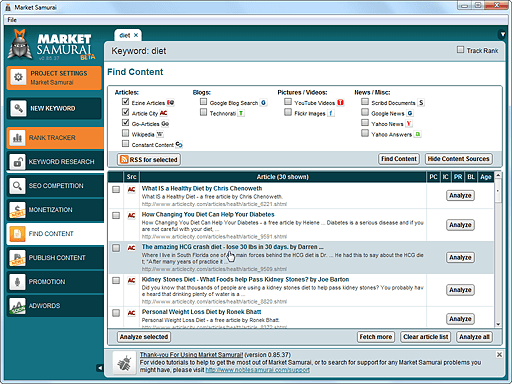Open the Monetization module
The width and height of the screenshot is (512, 384).
pyautogui.click(x=55, y=210)
